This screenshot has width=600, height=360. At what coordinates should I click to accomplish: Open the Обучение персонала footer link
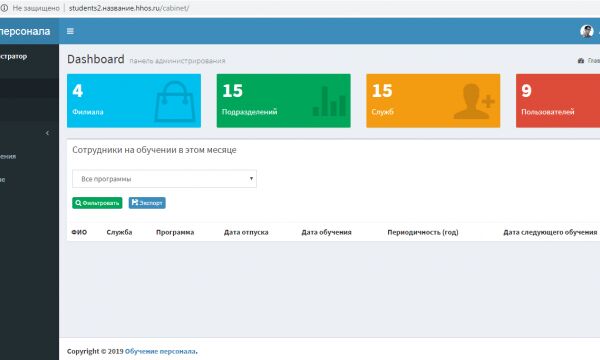pyautogui.click(x=160, y=351)
